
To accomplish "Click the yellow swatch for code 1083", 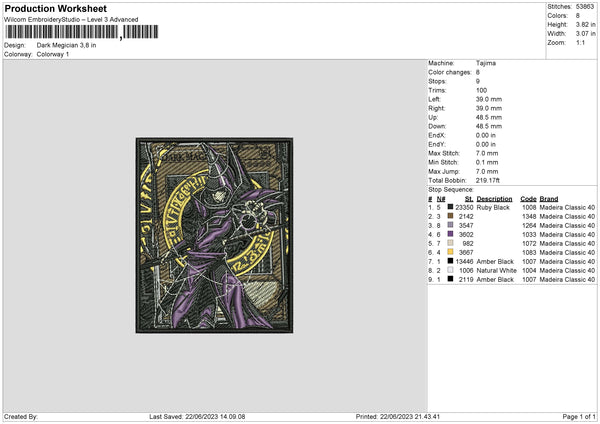I will click(450, 252).
